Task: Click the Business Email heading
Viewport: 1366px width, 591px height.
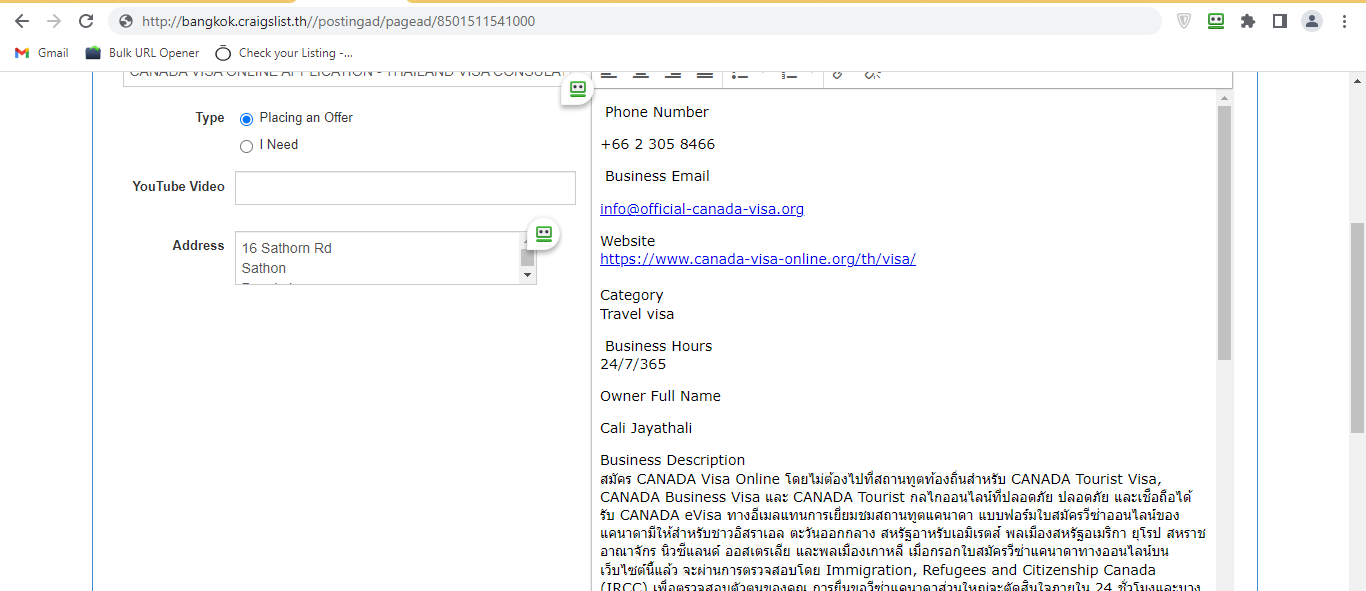Action: [657, 176]
